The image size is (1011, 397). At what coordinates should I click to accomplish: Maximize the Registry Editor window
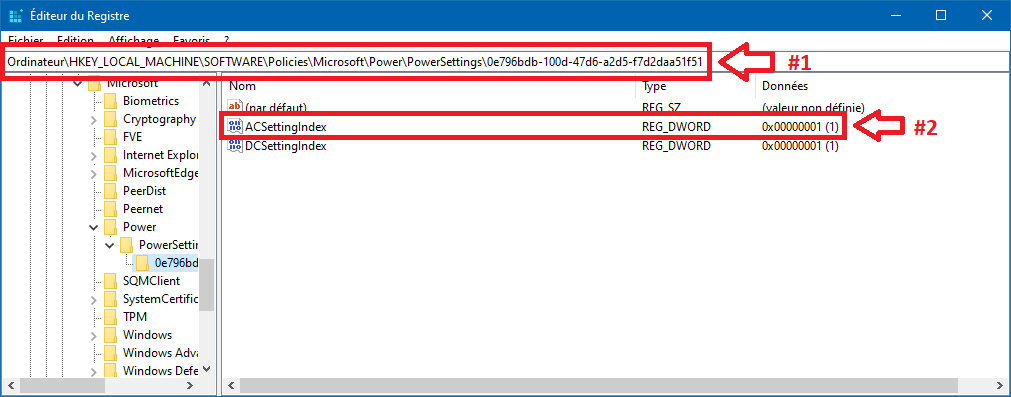(x=941, y=15)
